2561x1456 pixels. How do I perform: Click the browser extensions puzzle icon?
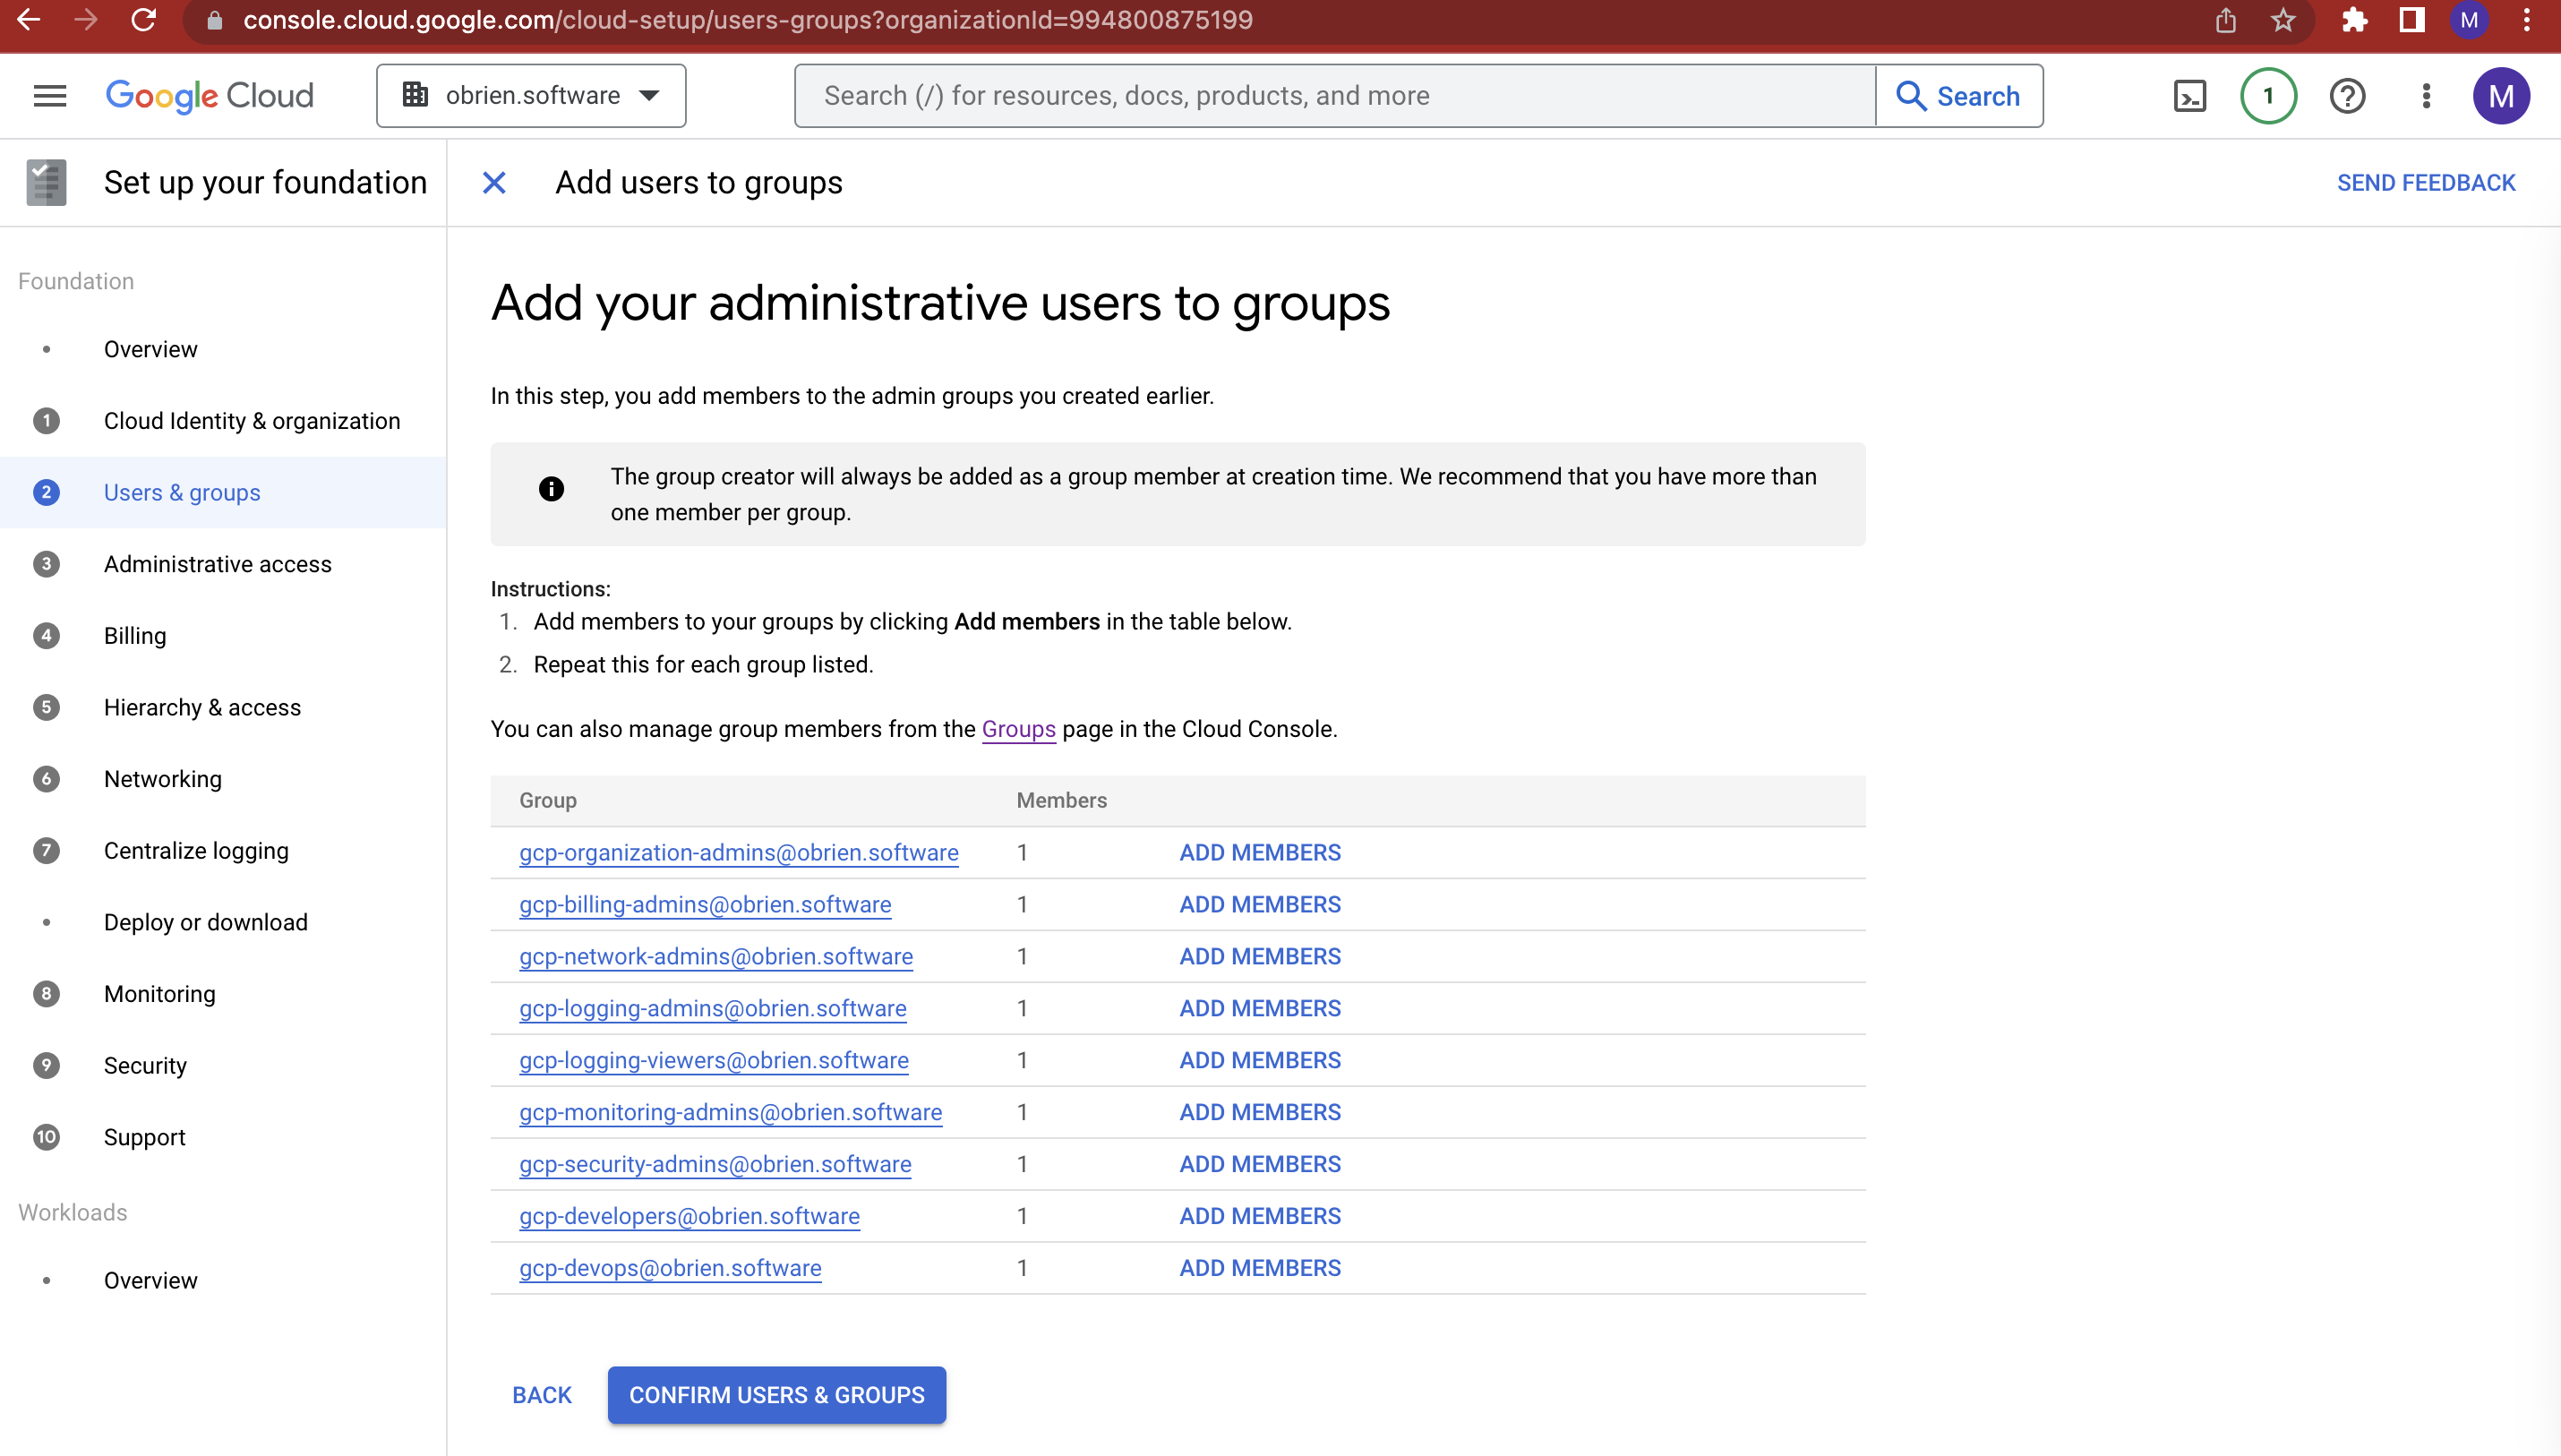[2356, 20]
